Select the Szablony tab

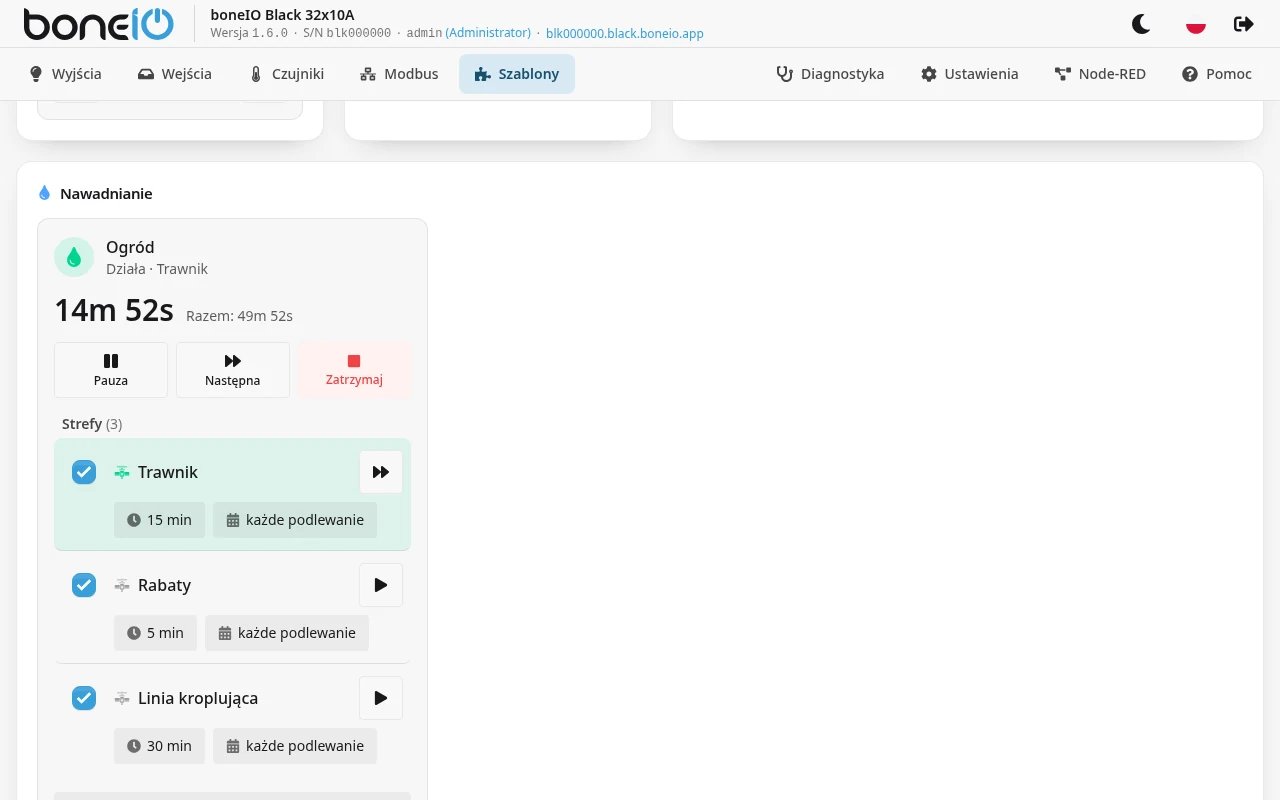coord(517,74)
